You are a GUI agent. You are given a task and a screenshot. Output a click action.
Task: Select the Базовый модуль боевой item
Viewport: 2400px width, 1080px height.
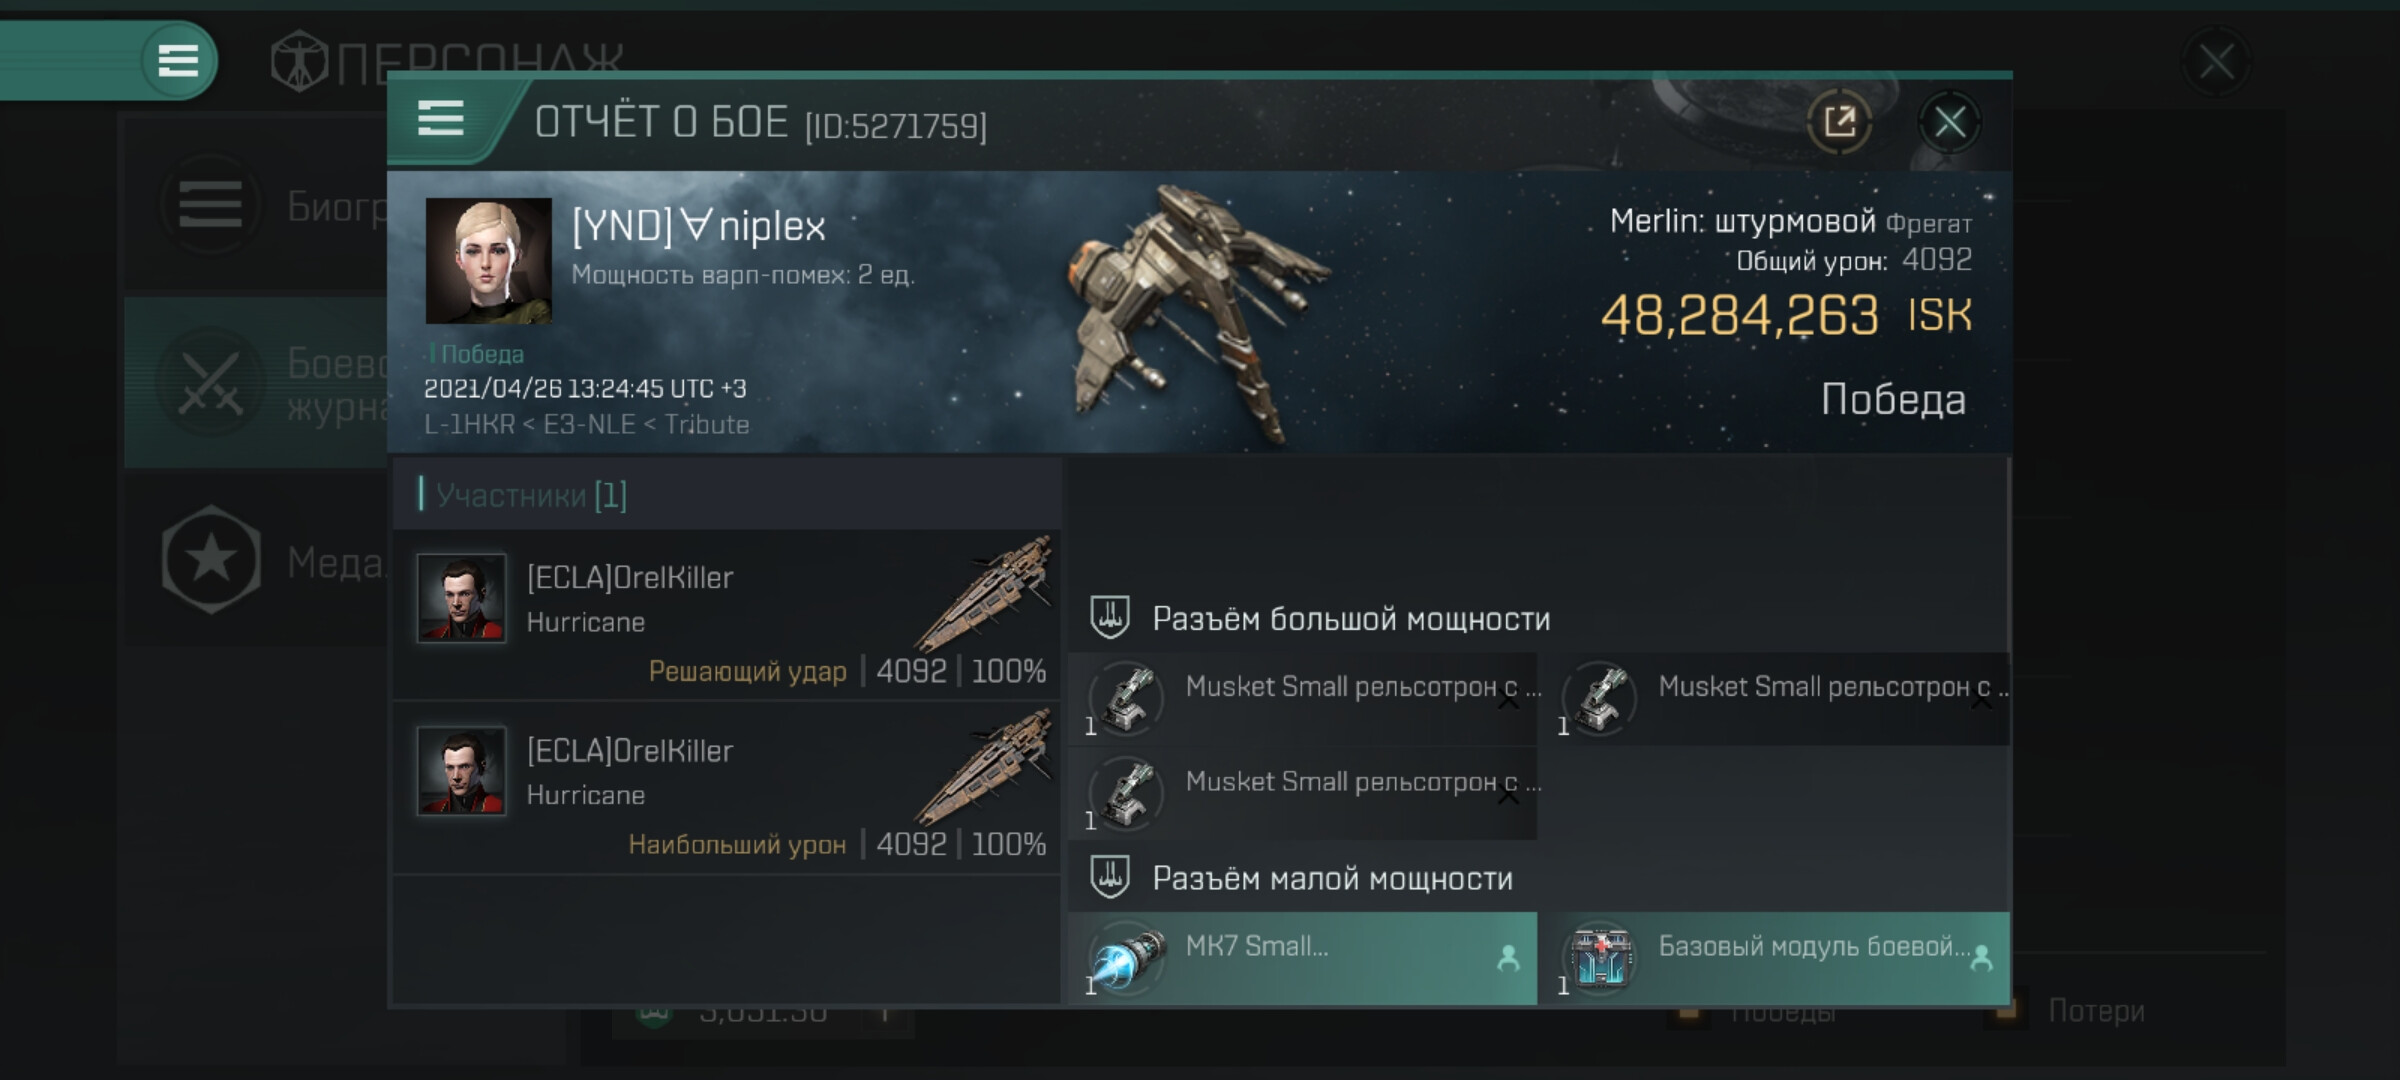1776,958
